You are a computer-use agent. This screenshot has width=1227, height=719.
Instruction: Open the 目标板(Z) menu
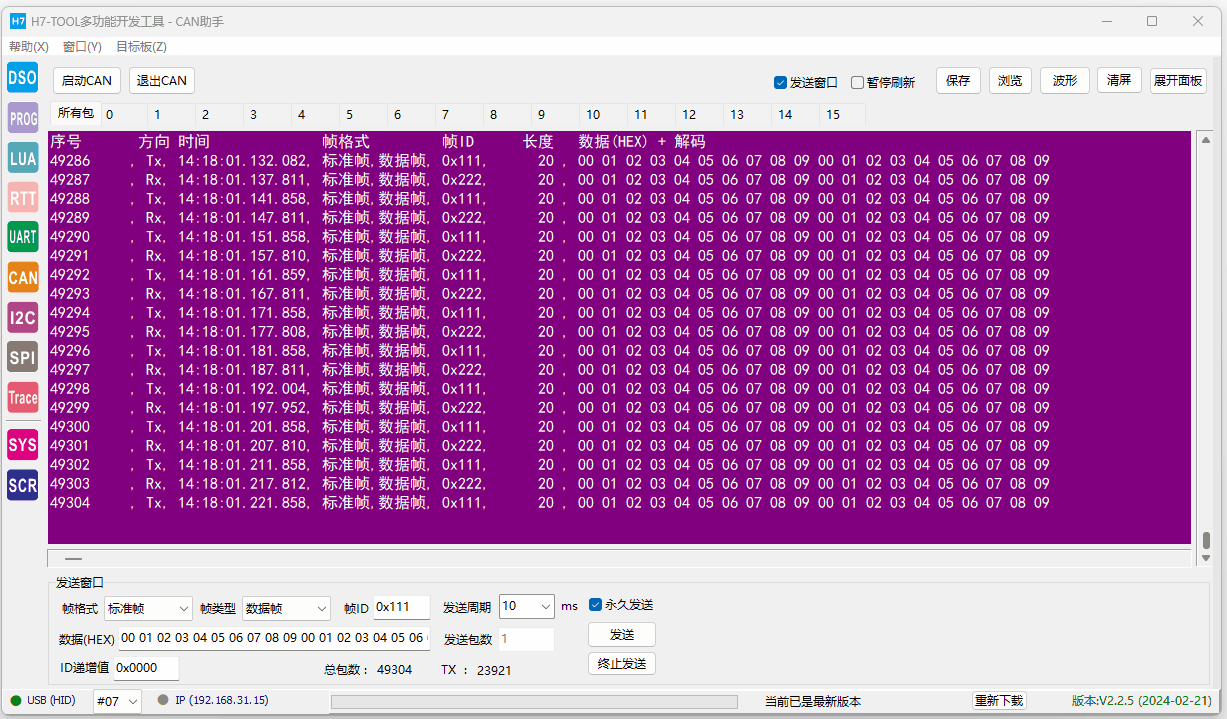click(x=141, y=47)
